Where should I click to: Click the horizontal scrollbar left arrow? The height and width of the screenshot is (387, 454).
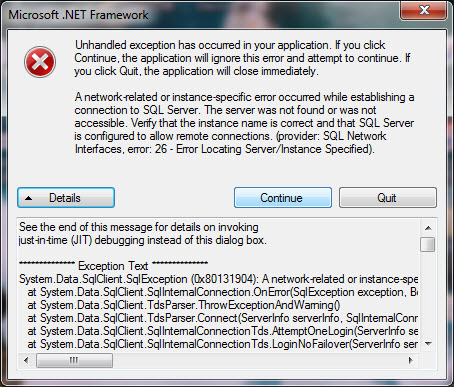26,360
